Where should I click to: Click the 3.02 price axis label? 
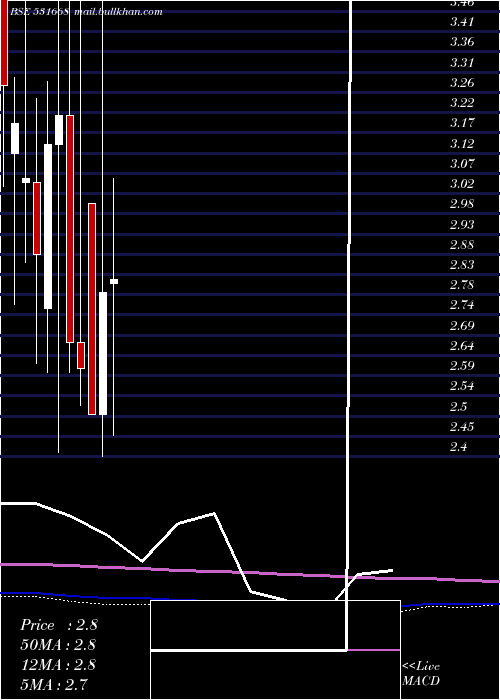click(x=462, y=183)
